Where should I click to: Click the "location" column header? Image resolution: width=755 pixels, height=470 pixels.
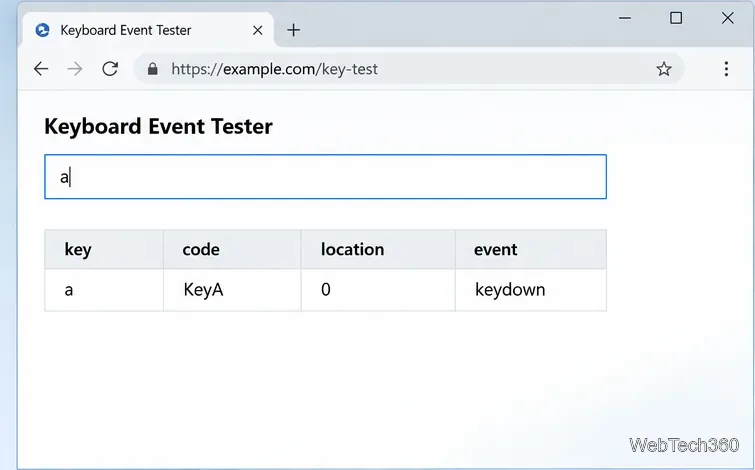pyautogui.click(x=378, y=249)
